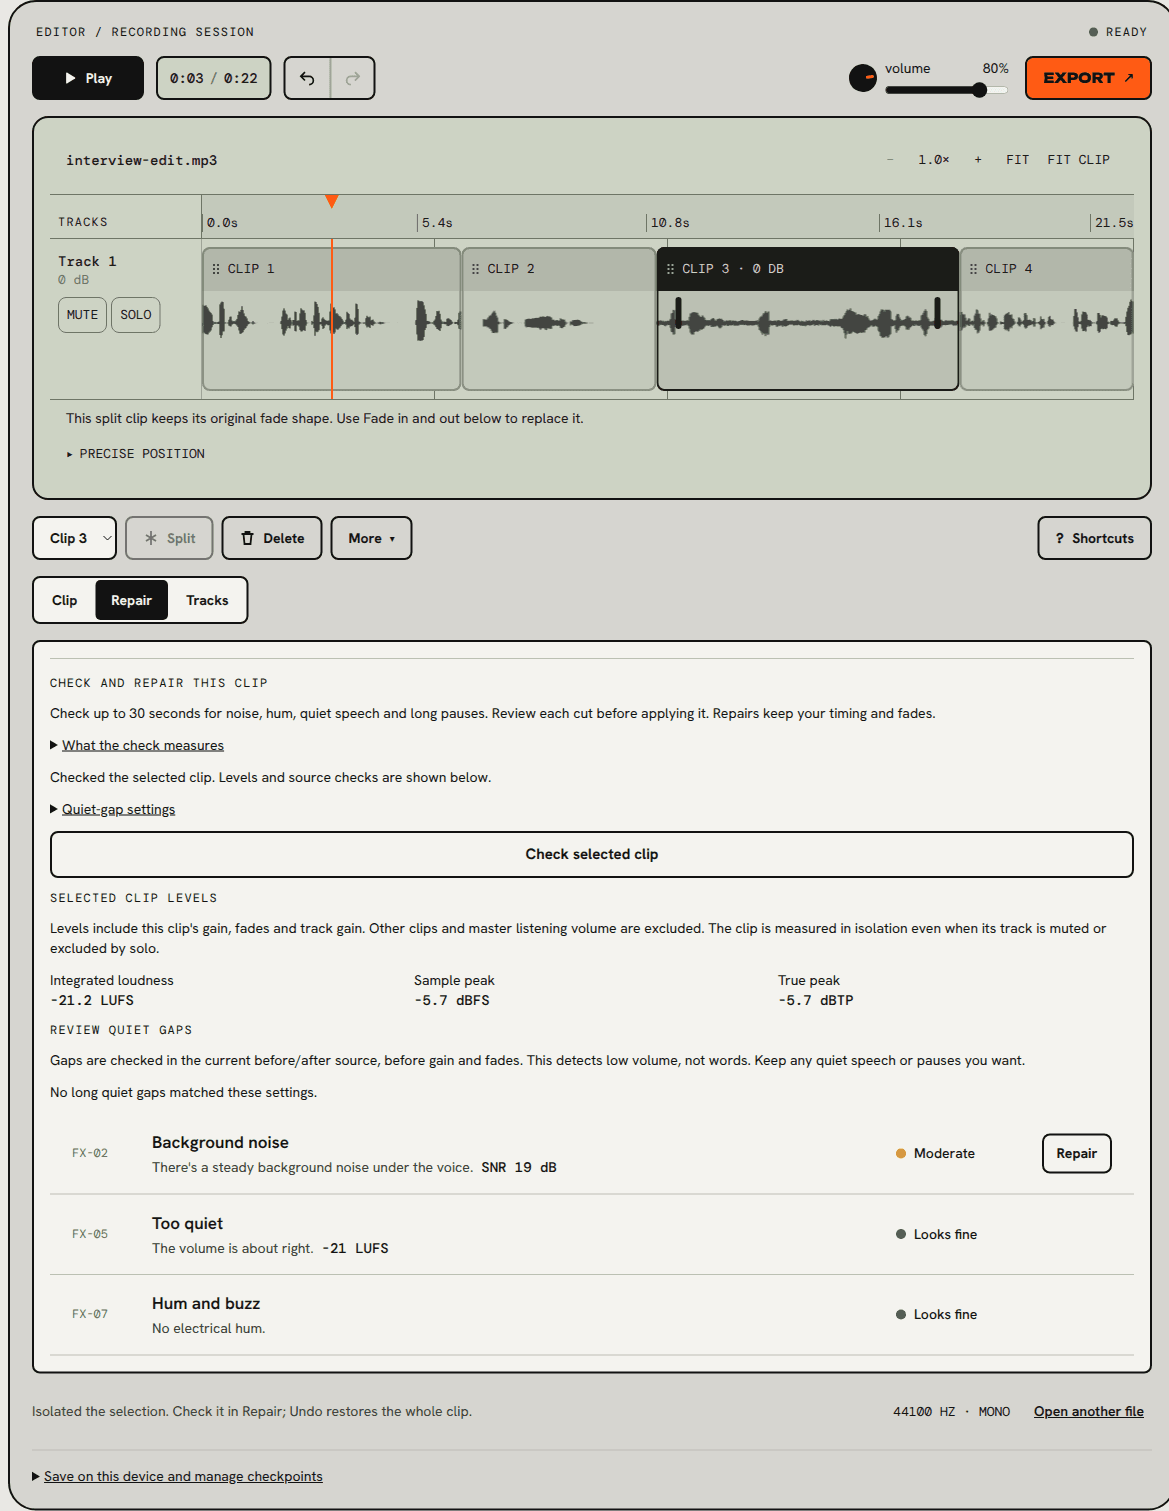This screenshot has height=1511, width=1169.
Task: Grab the Clip 3 drag handle dots
Action: (x=670, y=269)
